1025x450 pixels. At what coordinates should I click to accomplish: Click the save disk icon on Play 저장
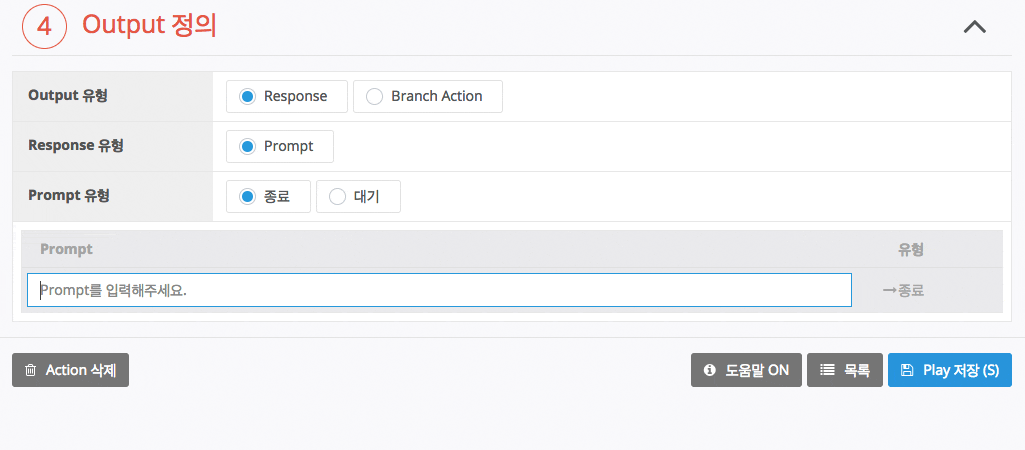[907, 370]
